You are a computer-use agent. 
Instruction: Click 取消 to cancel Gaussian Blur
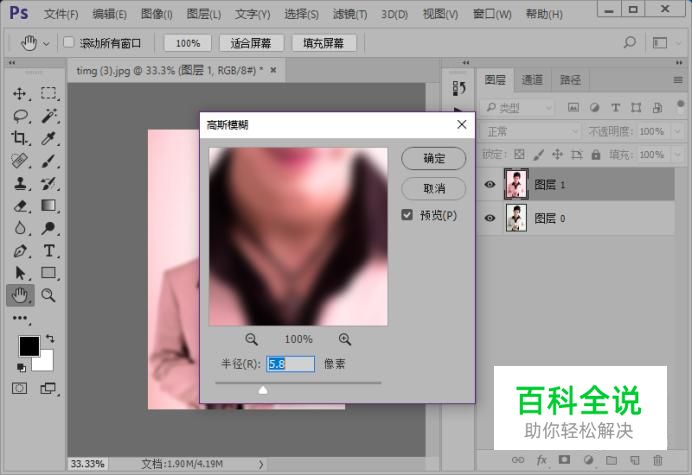434,188
